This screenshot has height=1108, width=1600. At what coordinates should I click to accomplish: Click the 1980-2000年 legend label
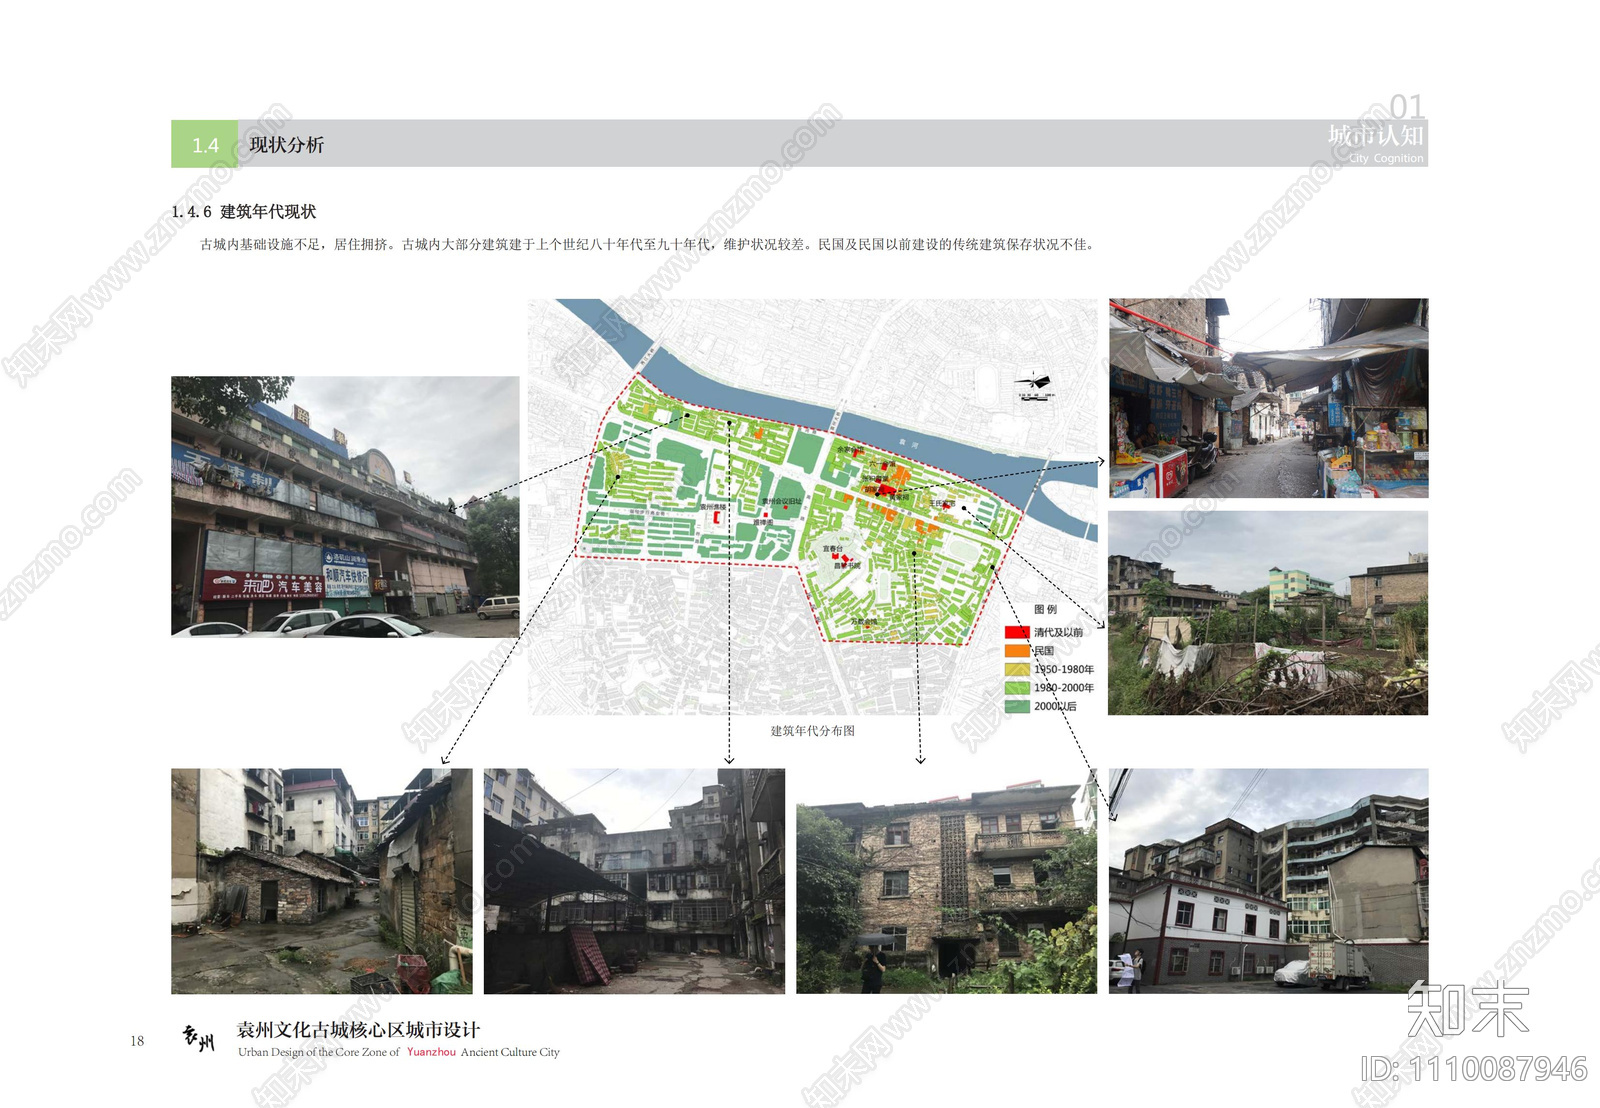(1064, 687)
